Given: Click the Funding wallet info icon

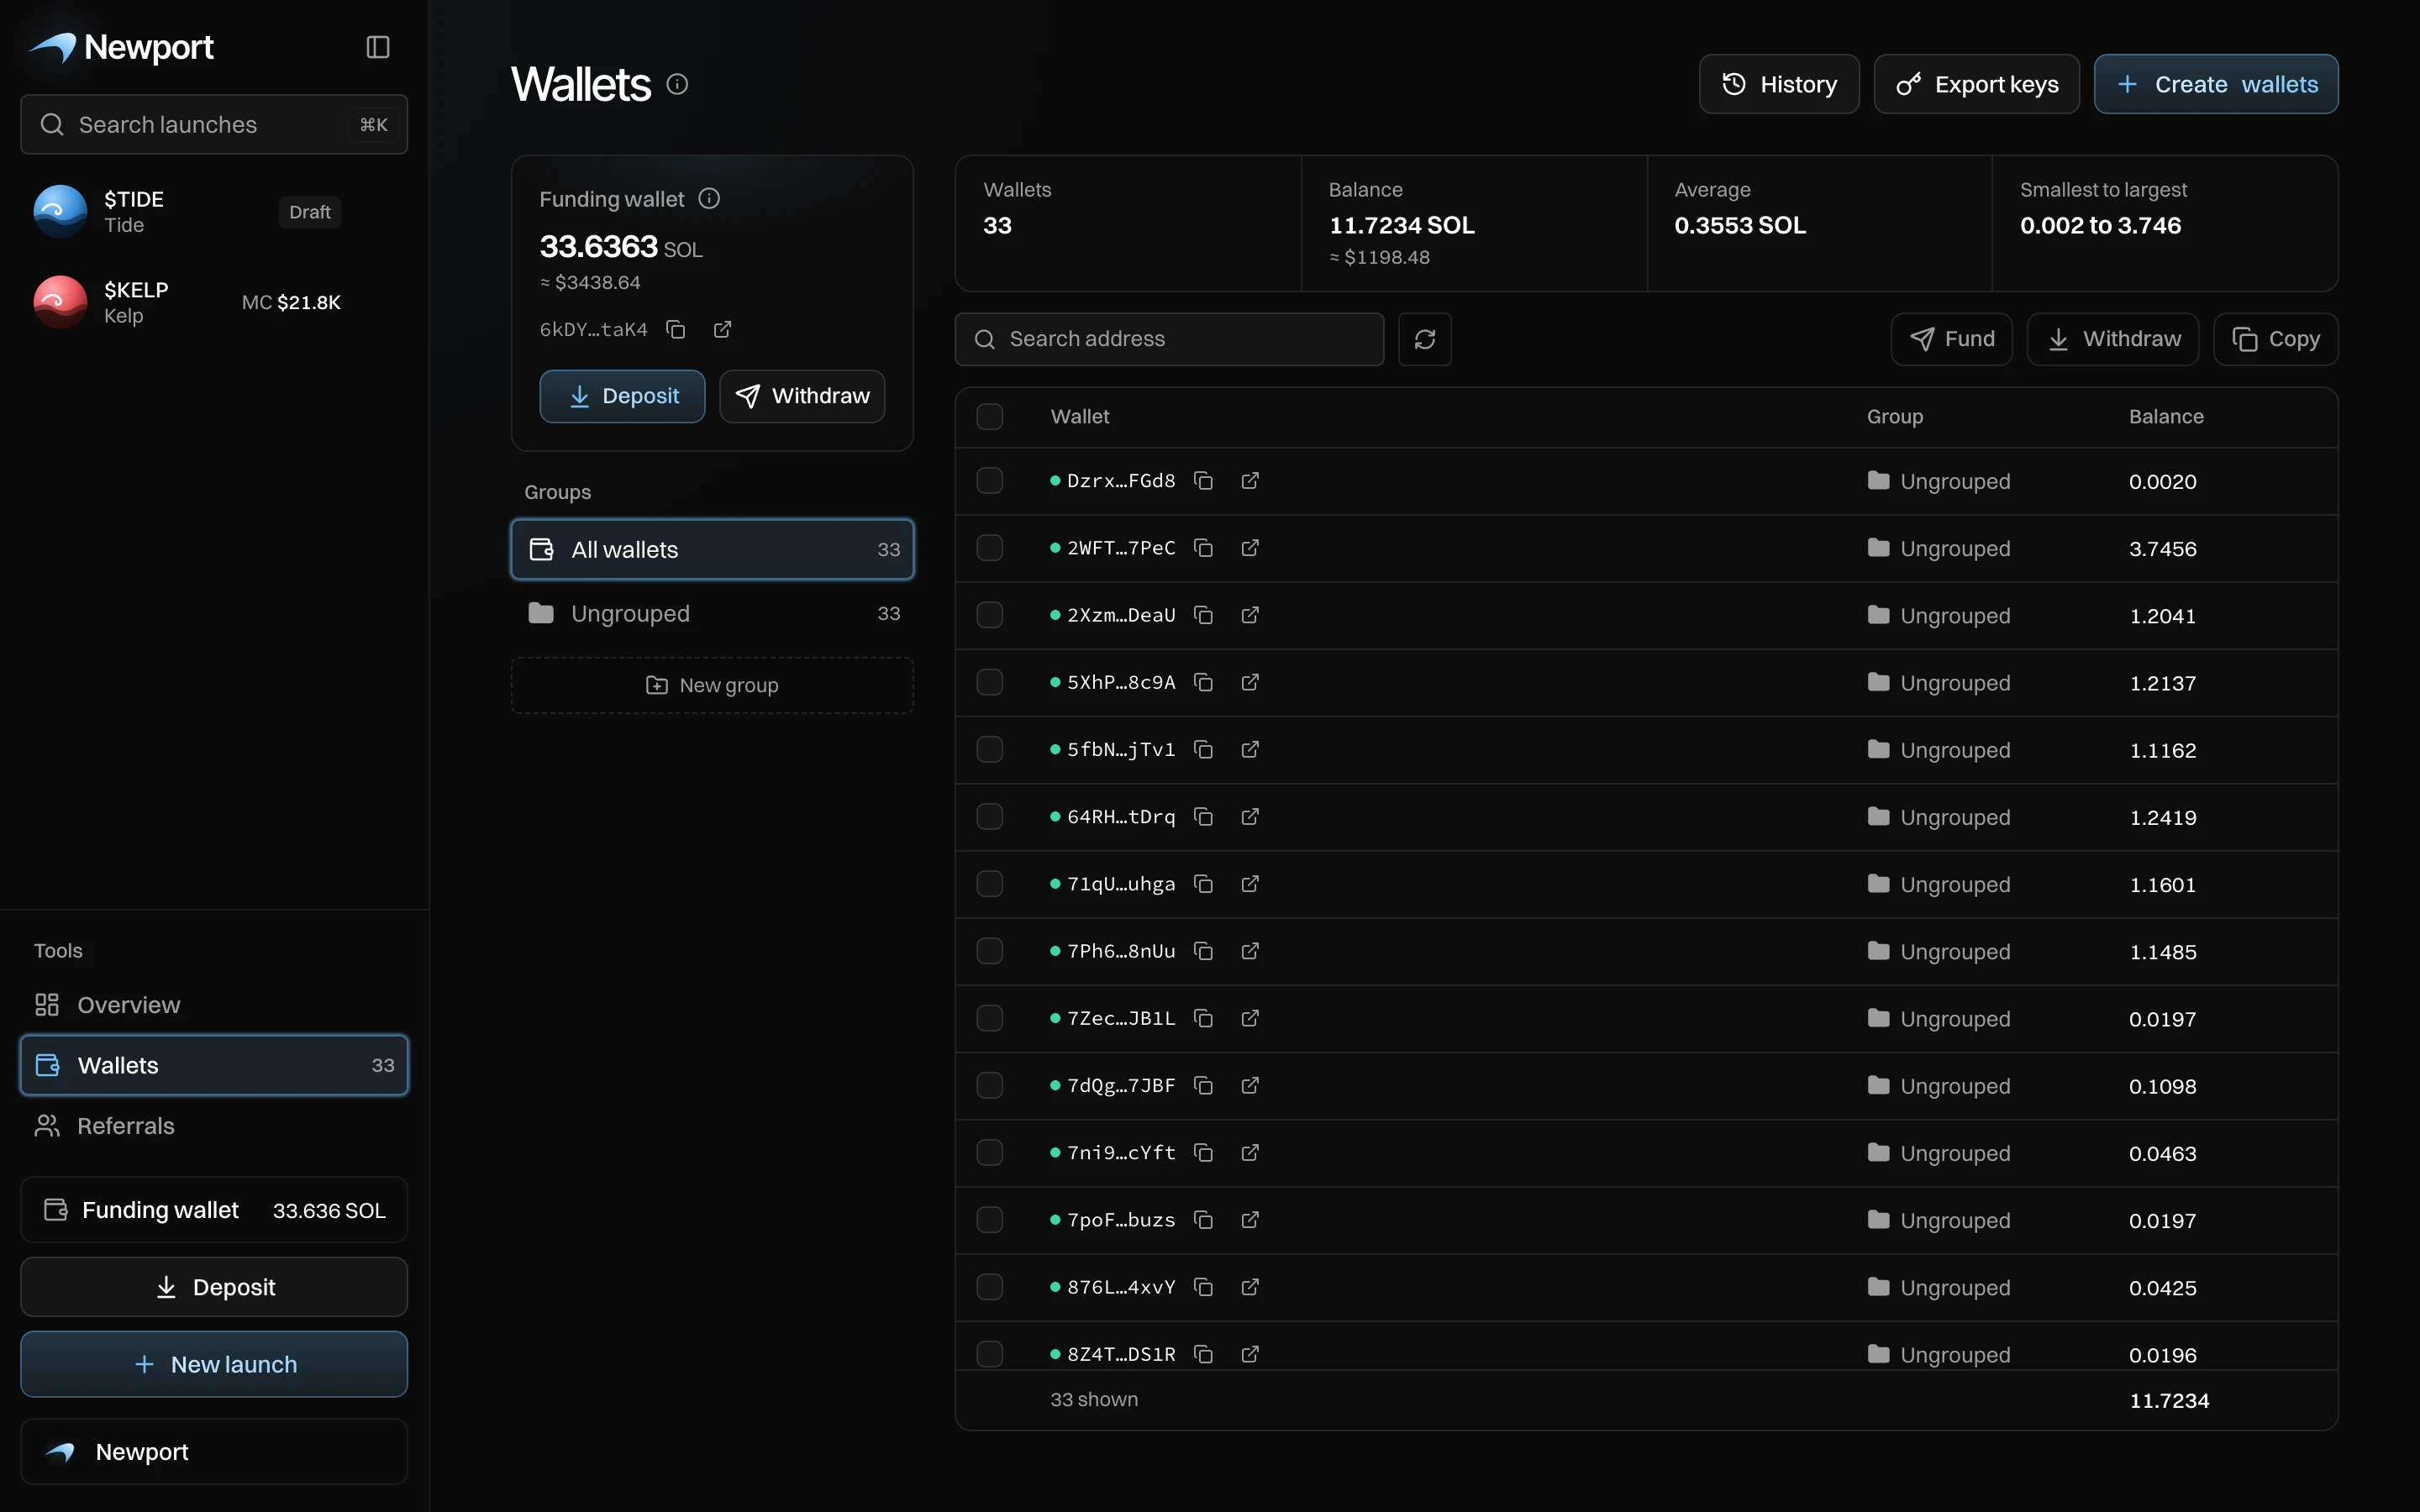Looking at the screenshot, I should coord(709,198).
